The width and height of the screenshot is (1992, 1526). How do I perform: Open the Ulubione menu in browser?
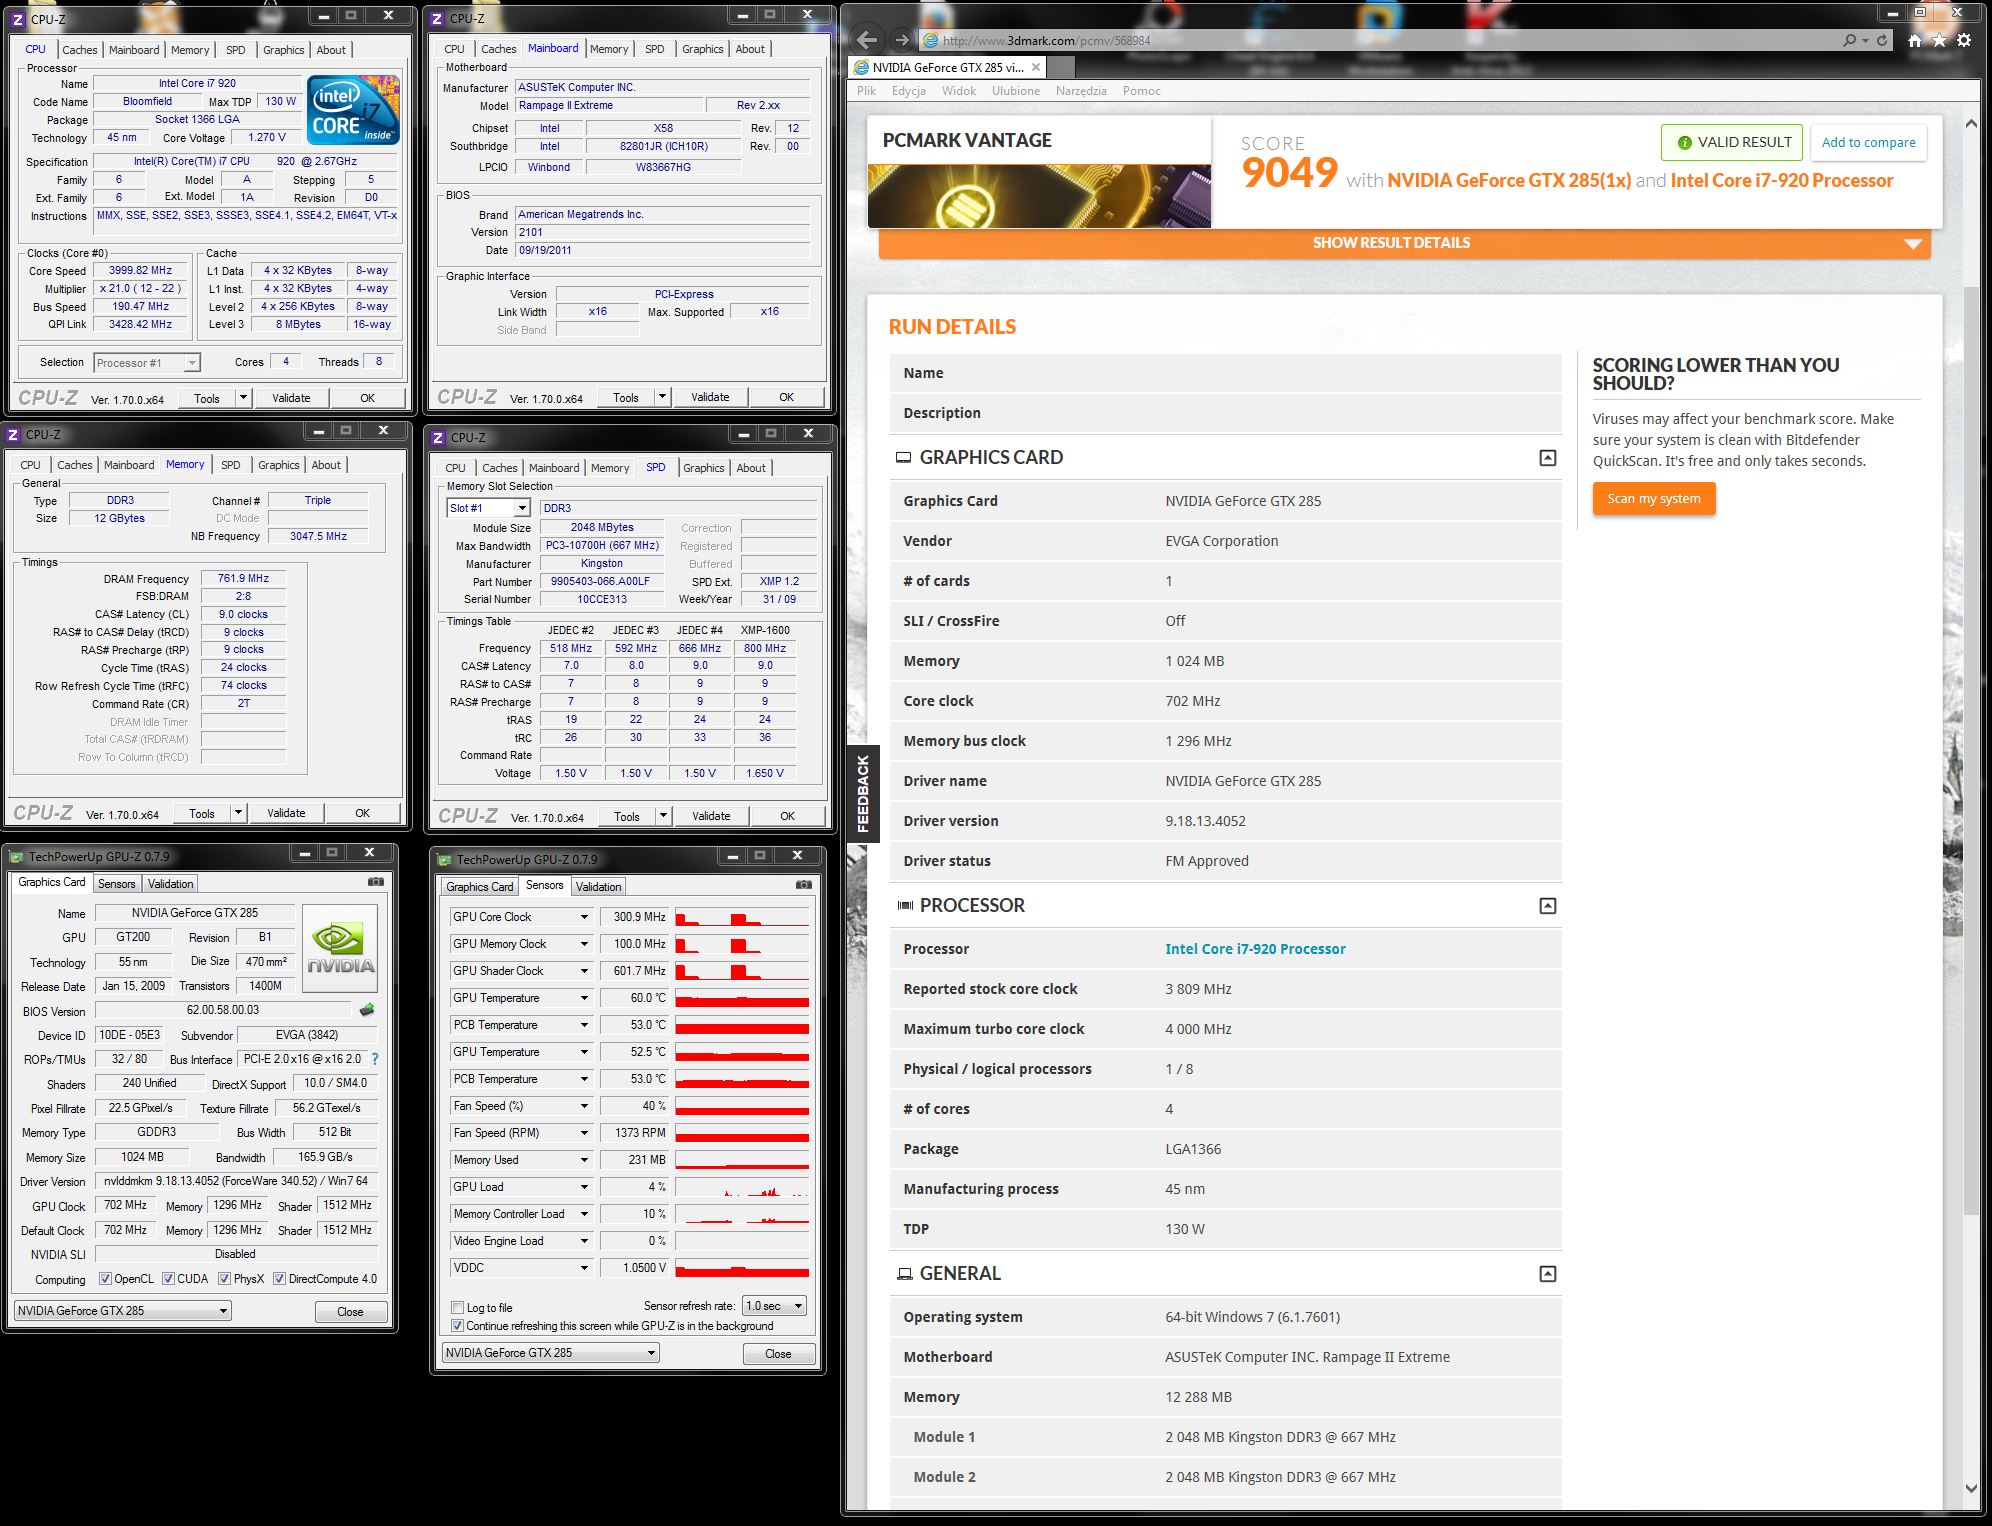1016,91
